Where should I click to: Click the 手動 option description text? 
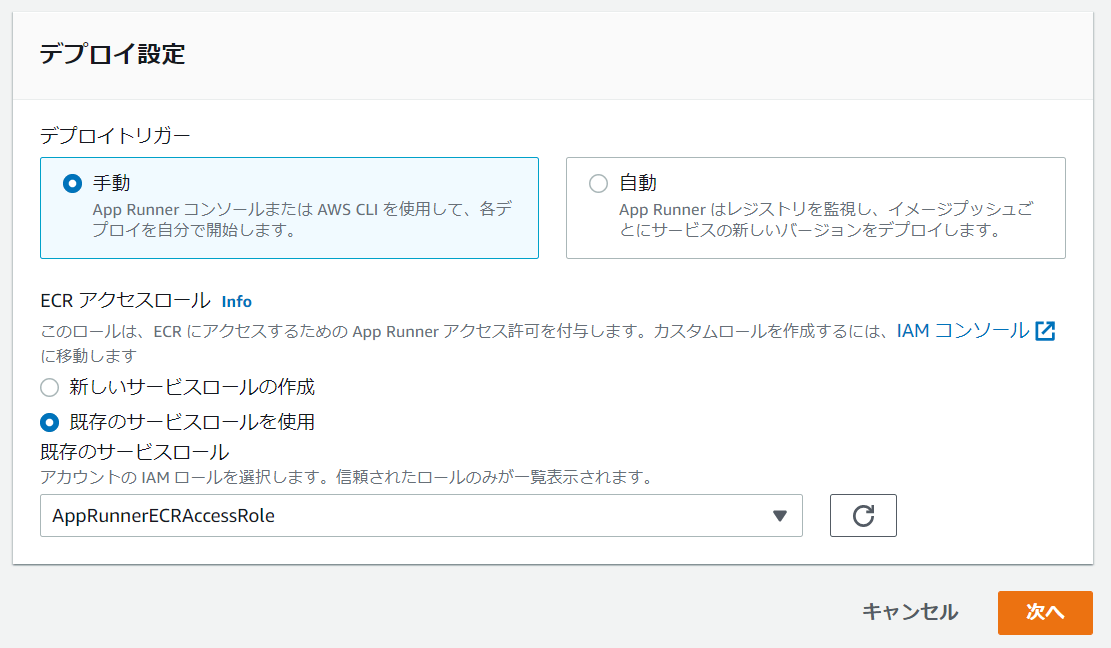pos(303,220)
